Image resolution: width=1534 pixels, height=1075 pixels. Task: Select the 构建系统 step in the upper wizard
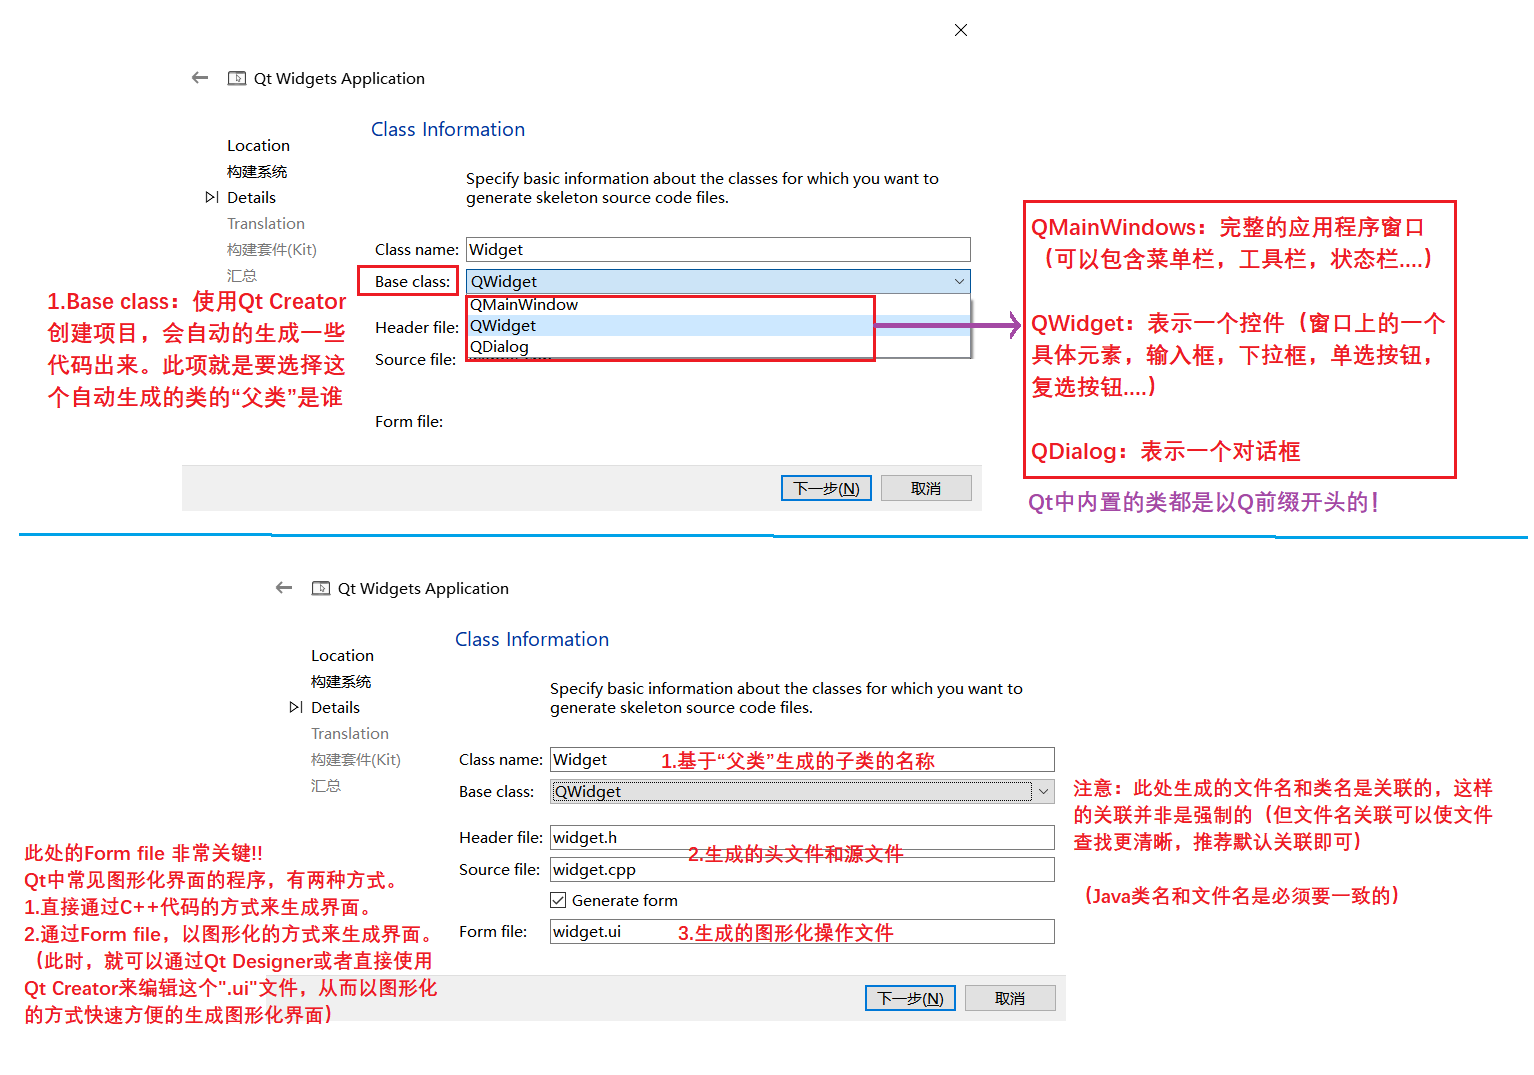[257, 172]
